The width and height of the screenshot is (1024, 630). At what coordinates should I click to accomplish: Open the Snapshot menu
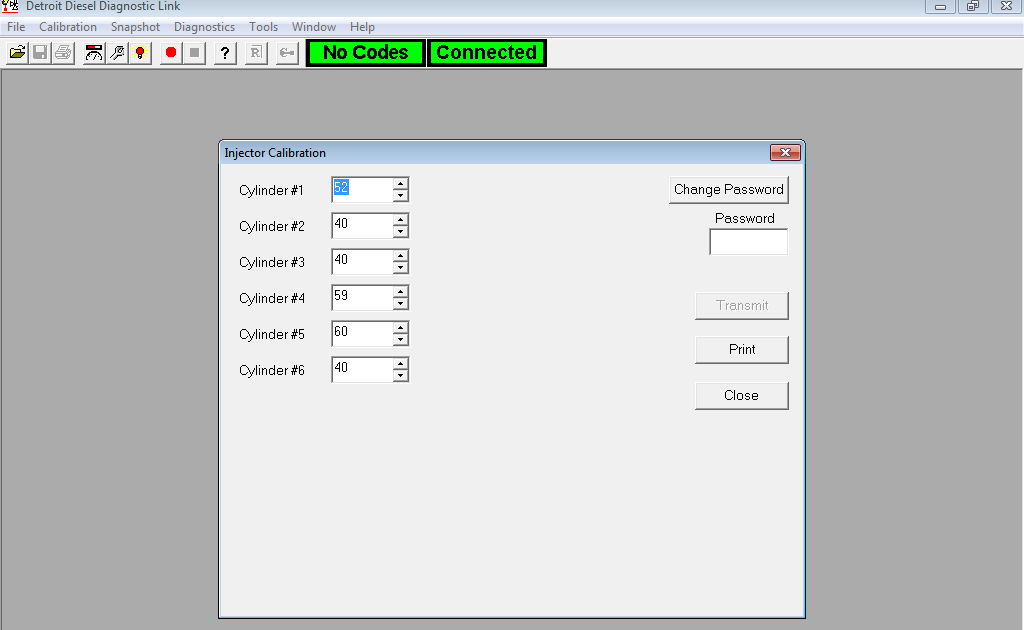pyautogui.click(x=135, y=27)
